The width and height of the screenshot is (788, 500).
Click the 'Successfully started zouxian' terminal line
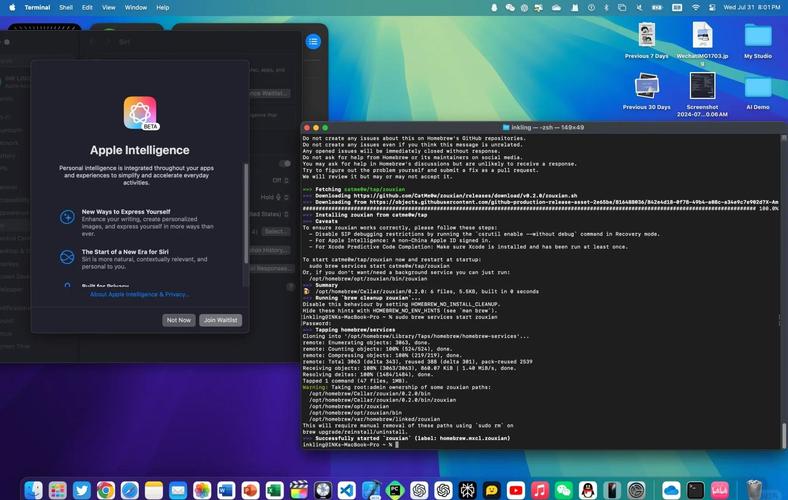tap(406, 438)
